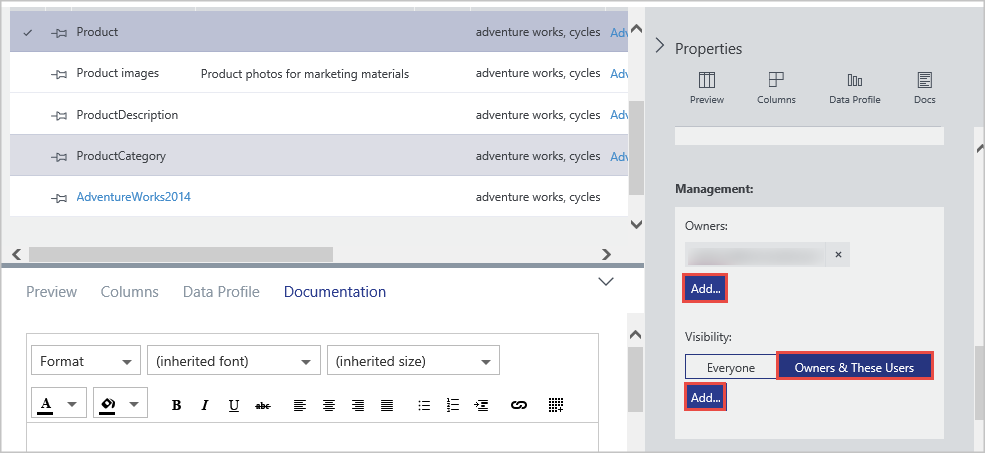Viewport: 985px width, 453px height.
Task: Collapse the Properties panel with the chevron
Action: pyautogui.click(x=660, y=46)
